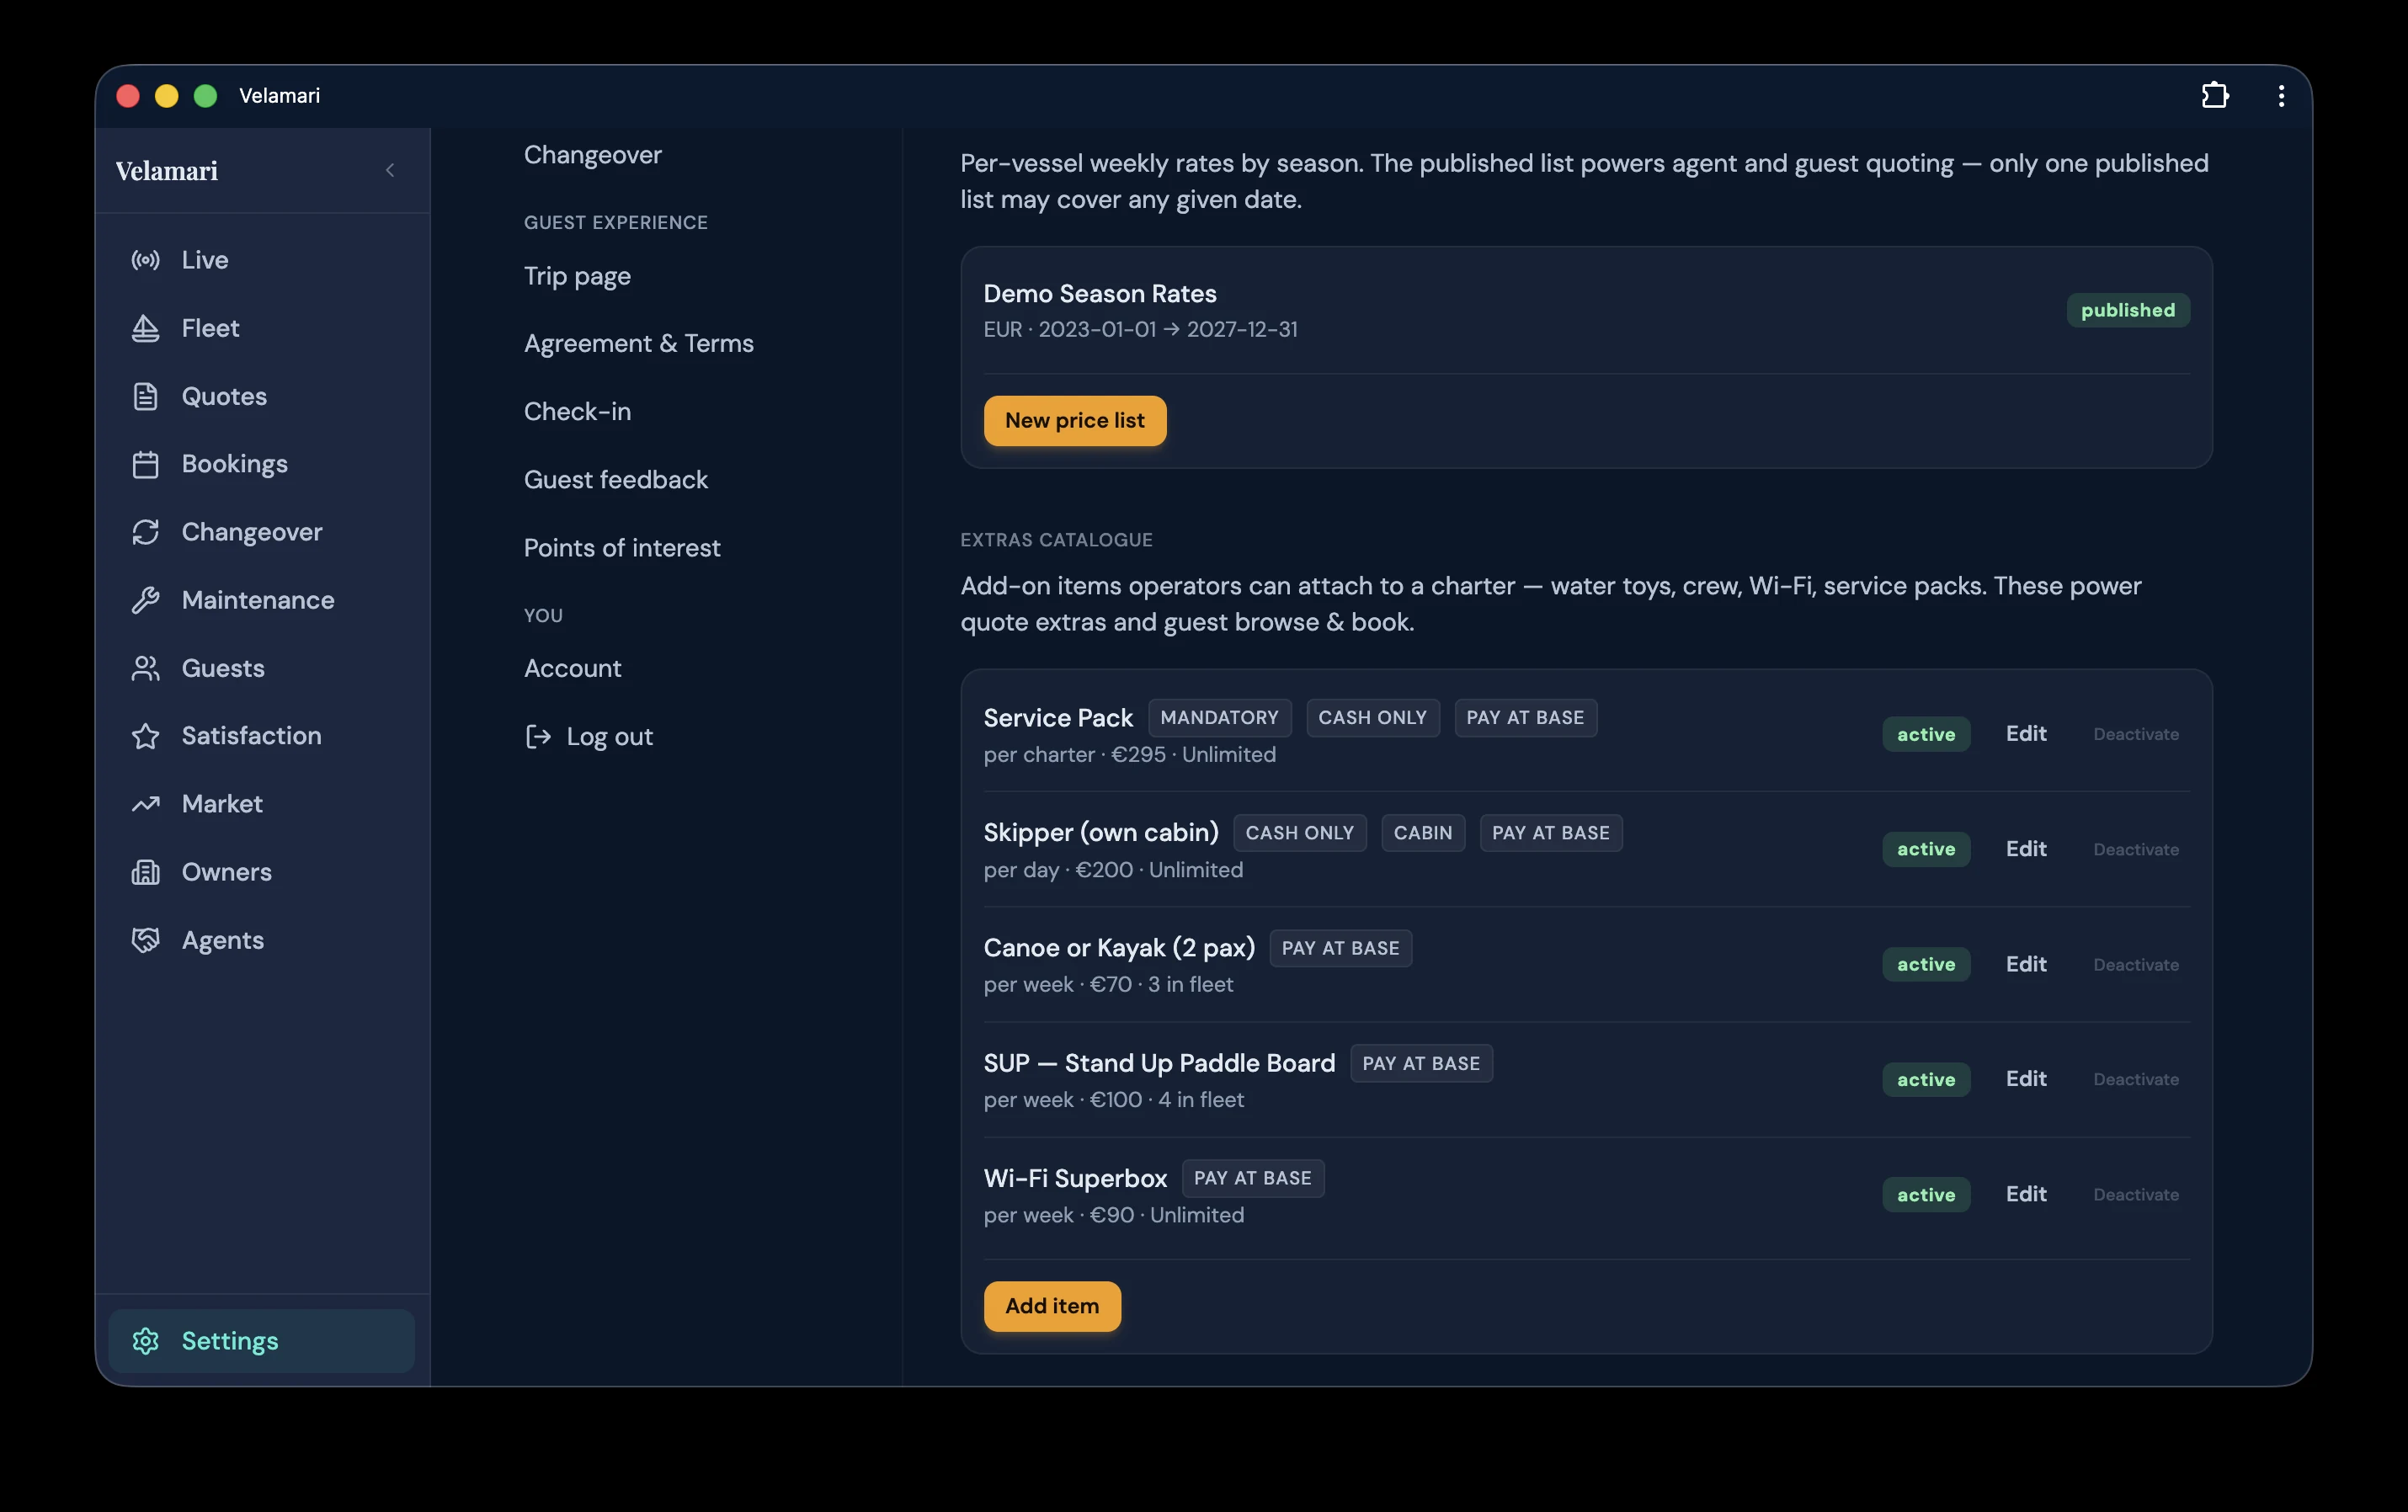Deactivate the SUP paddle board extra
The width and height of the screenshot is (2408, 1512).
[2136, 1079]
